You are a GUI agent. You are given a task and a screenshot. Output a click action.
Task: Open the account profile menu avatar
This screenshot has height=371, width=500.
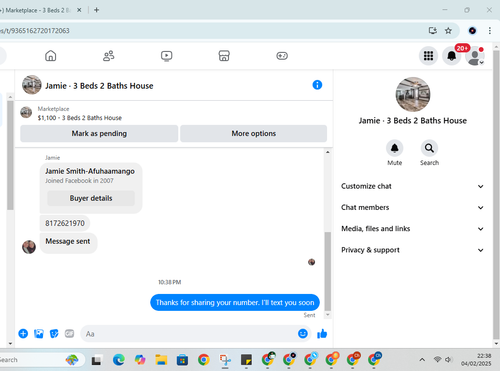coord(475,56)
